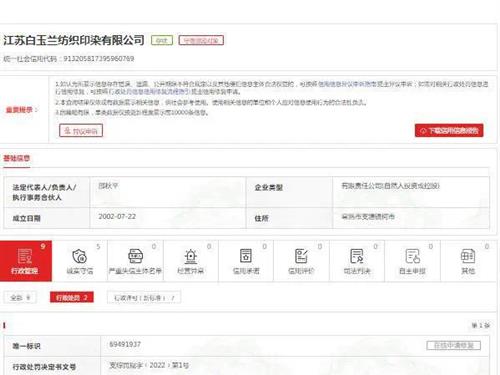Open the 信用评价 pencil icon tab
Viewport: 500px width, 375px height.
click(301, 261)
